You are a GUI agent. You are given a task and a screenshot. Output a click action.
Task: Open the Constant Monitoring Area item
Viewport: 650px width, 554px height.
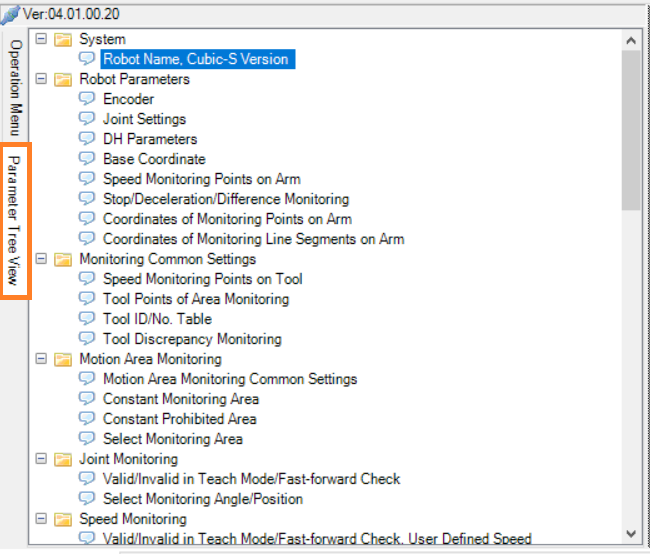(181, 399)
